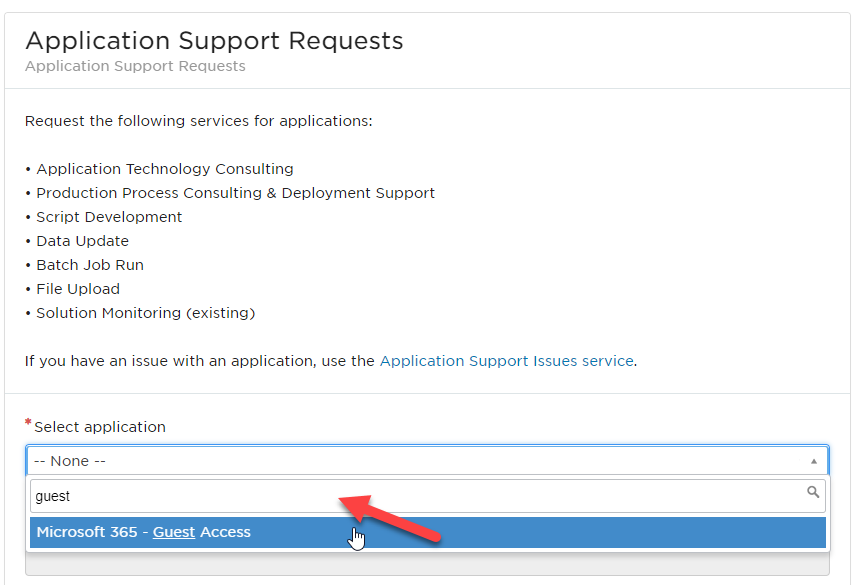Click Request the following services intro text
The image size is (862, 585).
tap(198, 121)
